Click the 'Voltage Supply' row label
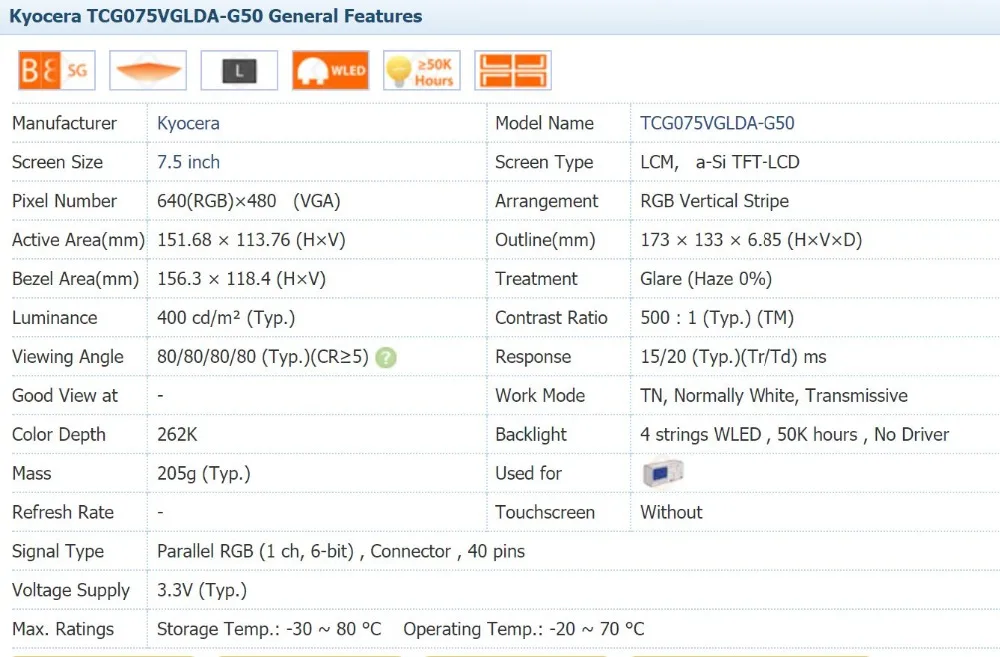1000x657 pixels. point(71,590)
